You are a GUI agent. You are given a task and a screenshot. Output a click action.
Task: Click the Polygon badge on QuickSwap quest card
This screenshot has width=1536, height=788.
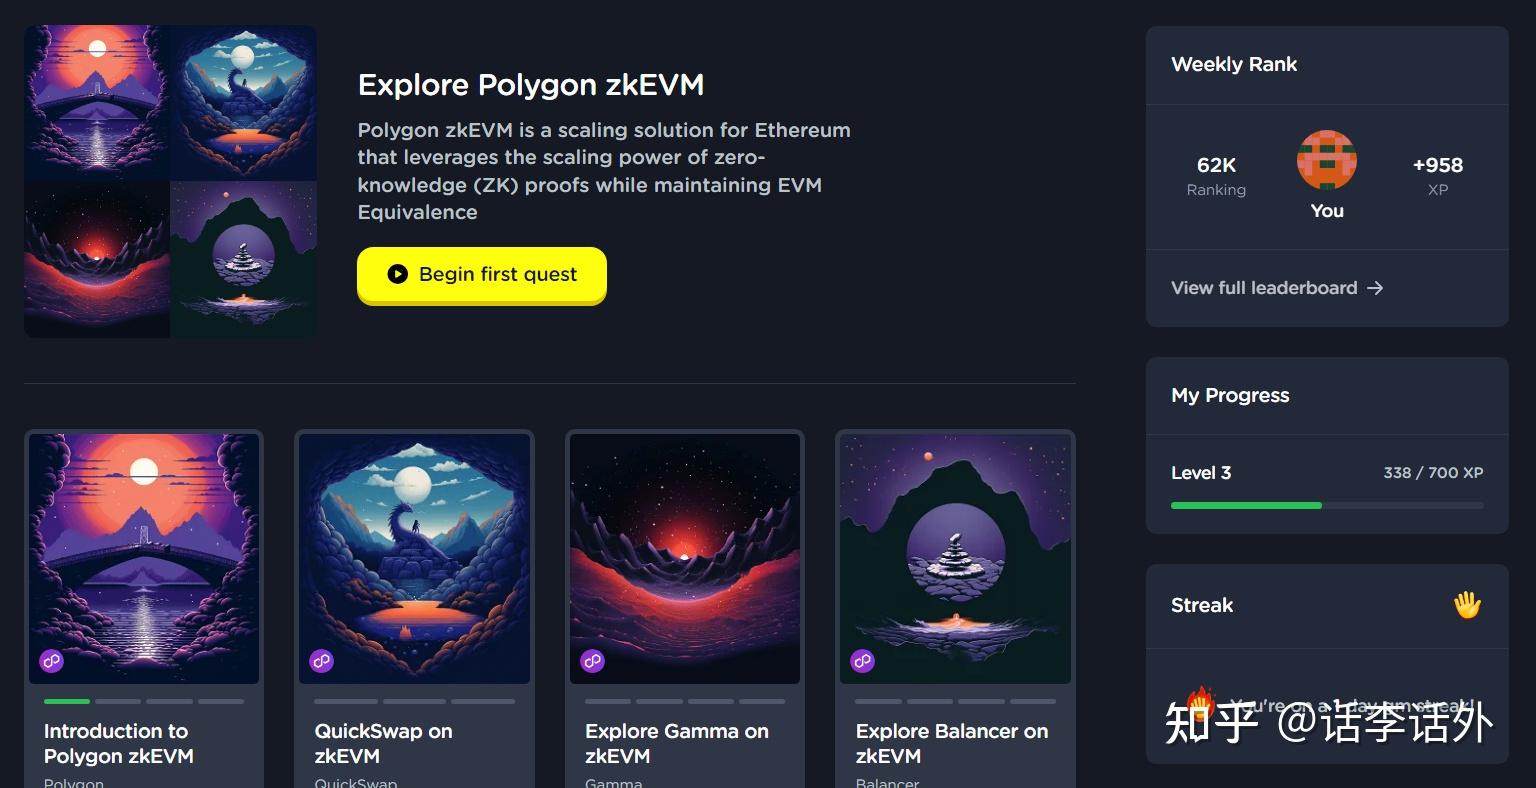(x=321, y=661)
